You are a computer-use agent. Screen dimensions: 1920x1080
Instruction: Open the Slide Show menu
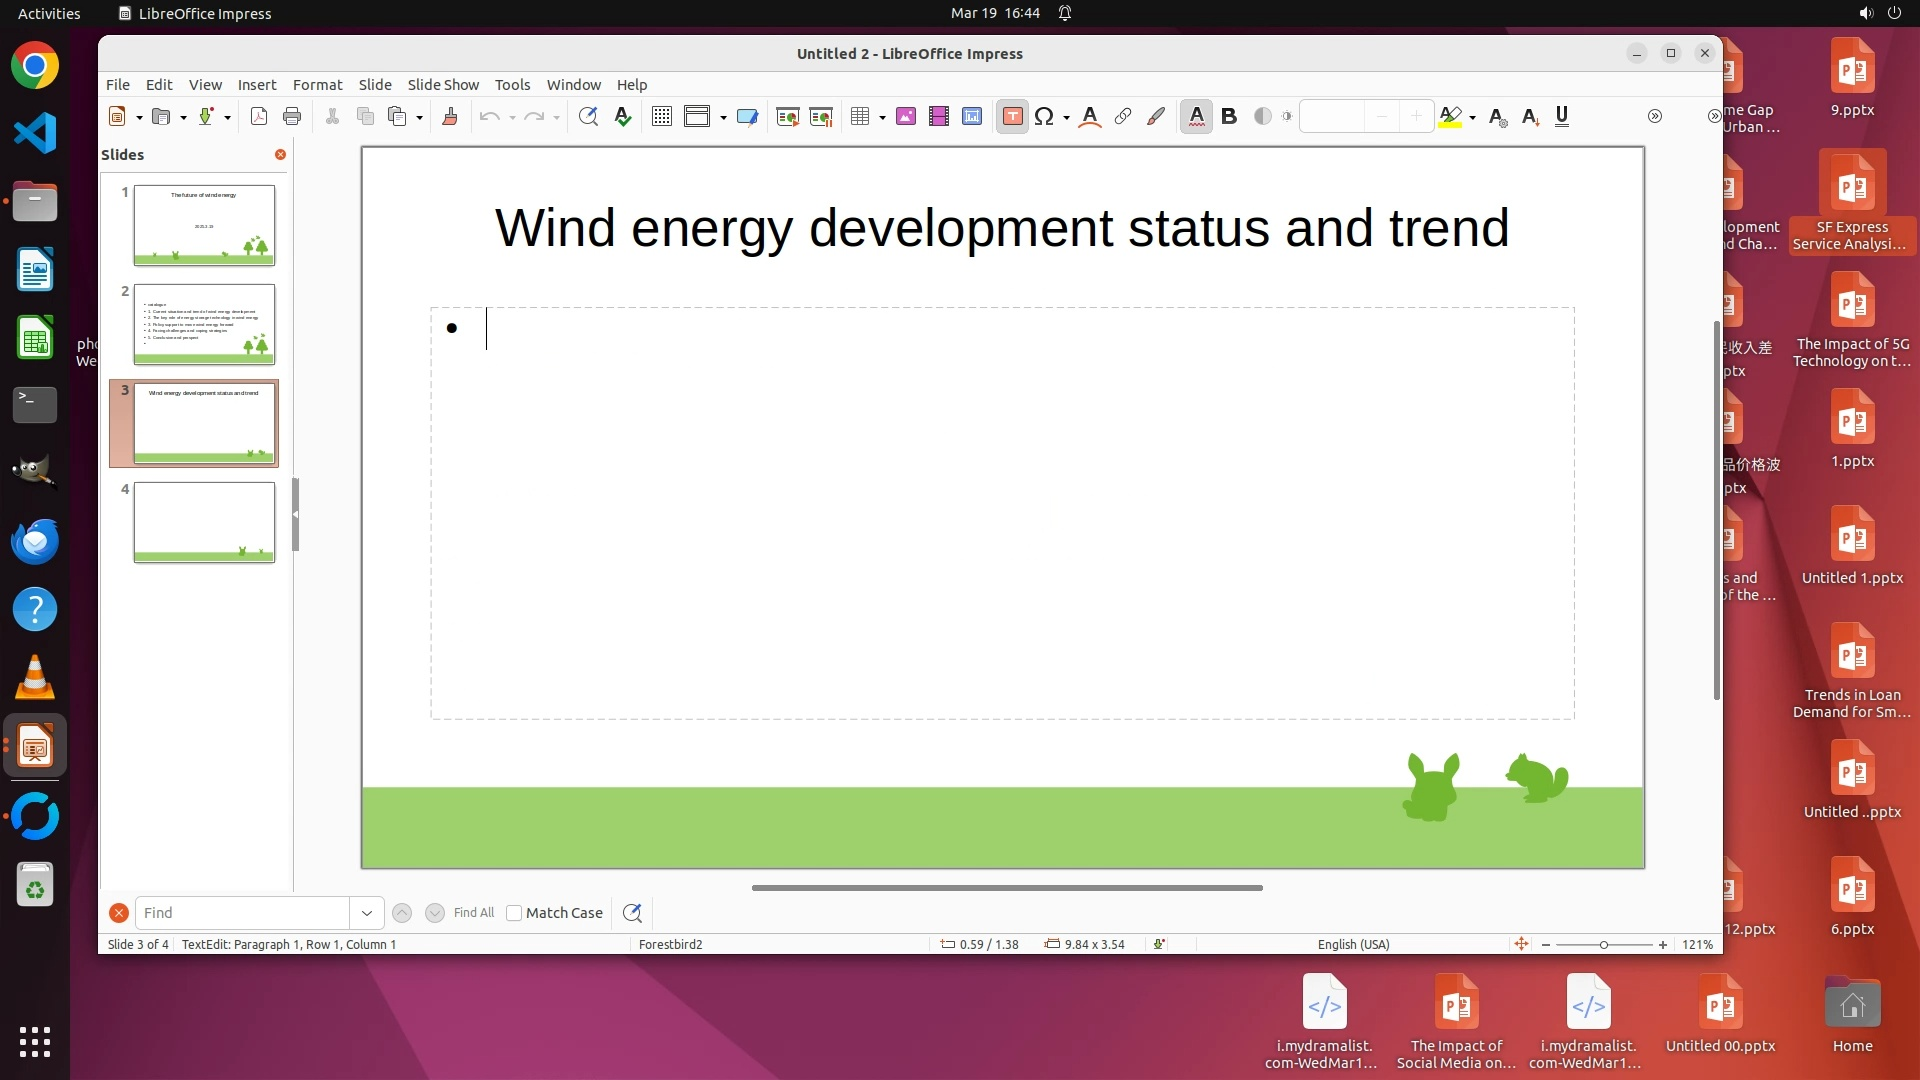443,85
